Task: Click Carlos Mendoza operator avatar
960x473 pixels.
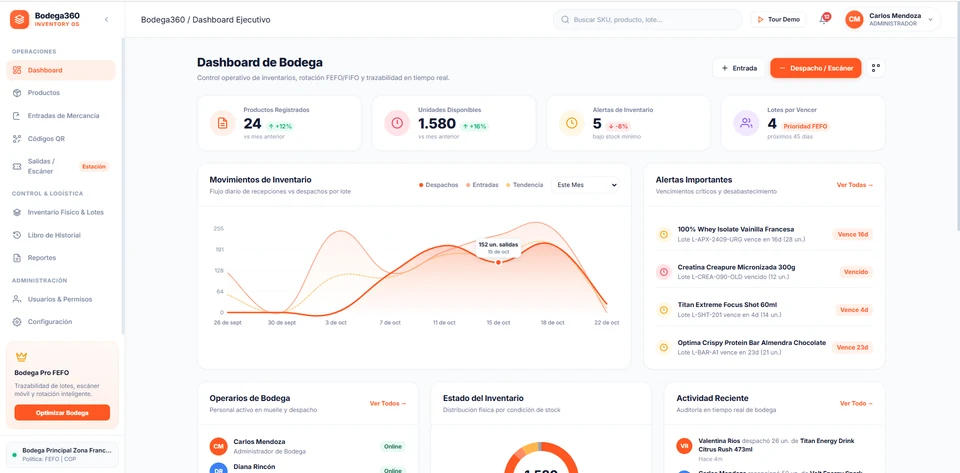Action: click(218, 446)
